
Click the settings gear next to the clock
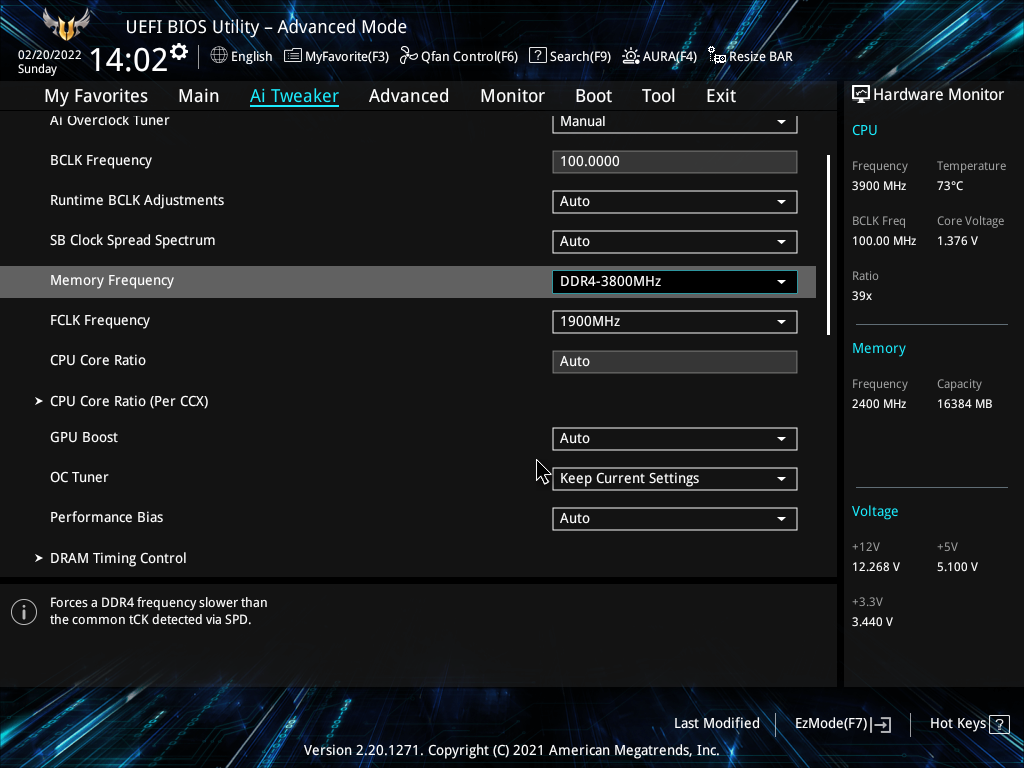[x=178, y=52]
